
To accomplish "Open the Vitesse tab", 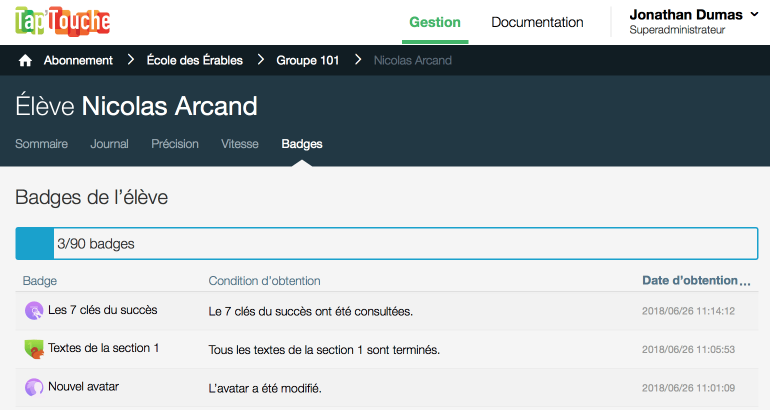I will [x=240, y=144].
